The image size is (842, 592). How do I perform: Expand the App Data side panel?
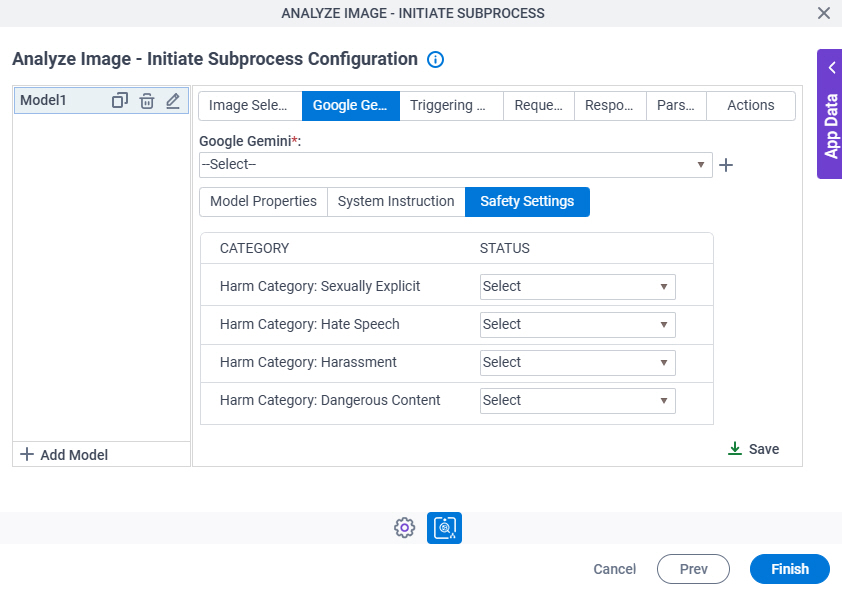tap(832, 68)
